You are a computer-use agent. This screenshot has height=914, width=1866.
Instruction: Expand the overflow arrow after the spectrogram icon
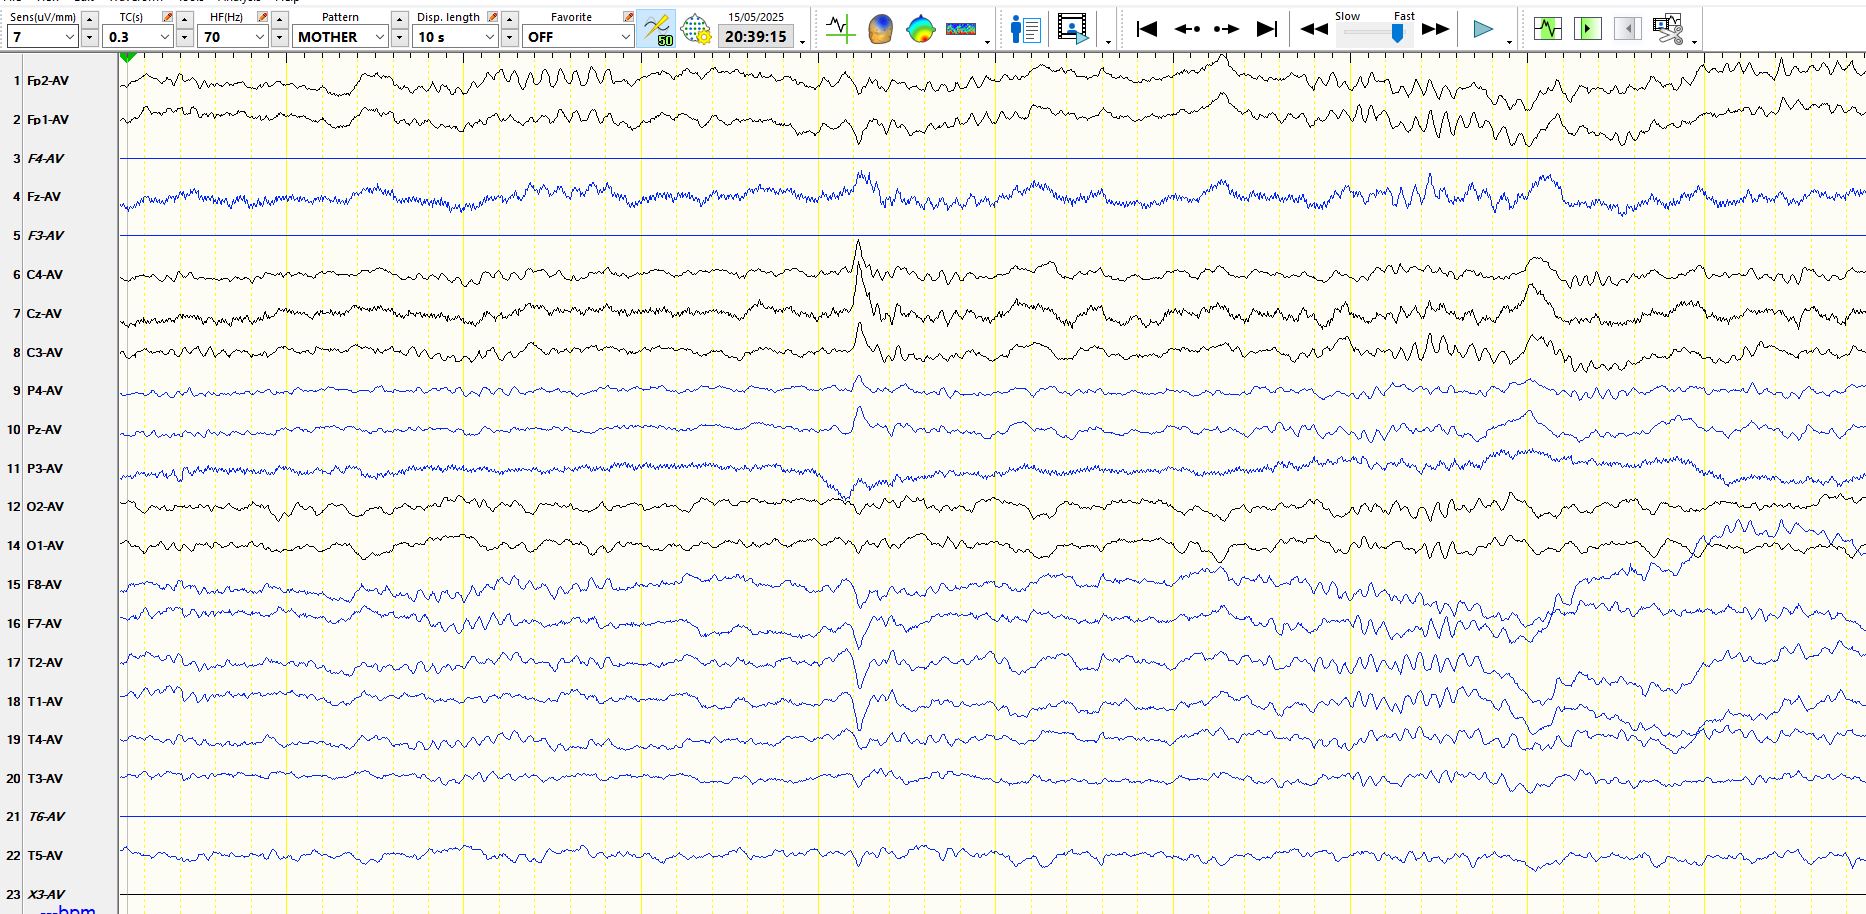tap(987, 42)
